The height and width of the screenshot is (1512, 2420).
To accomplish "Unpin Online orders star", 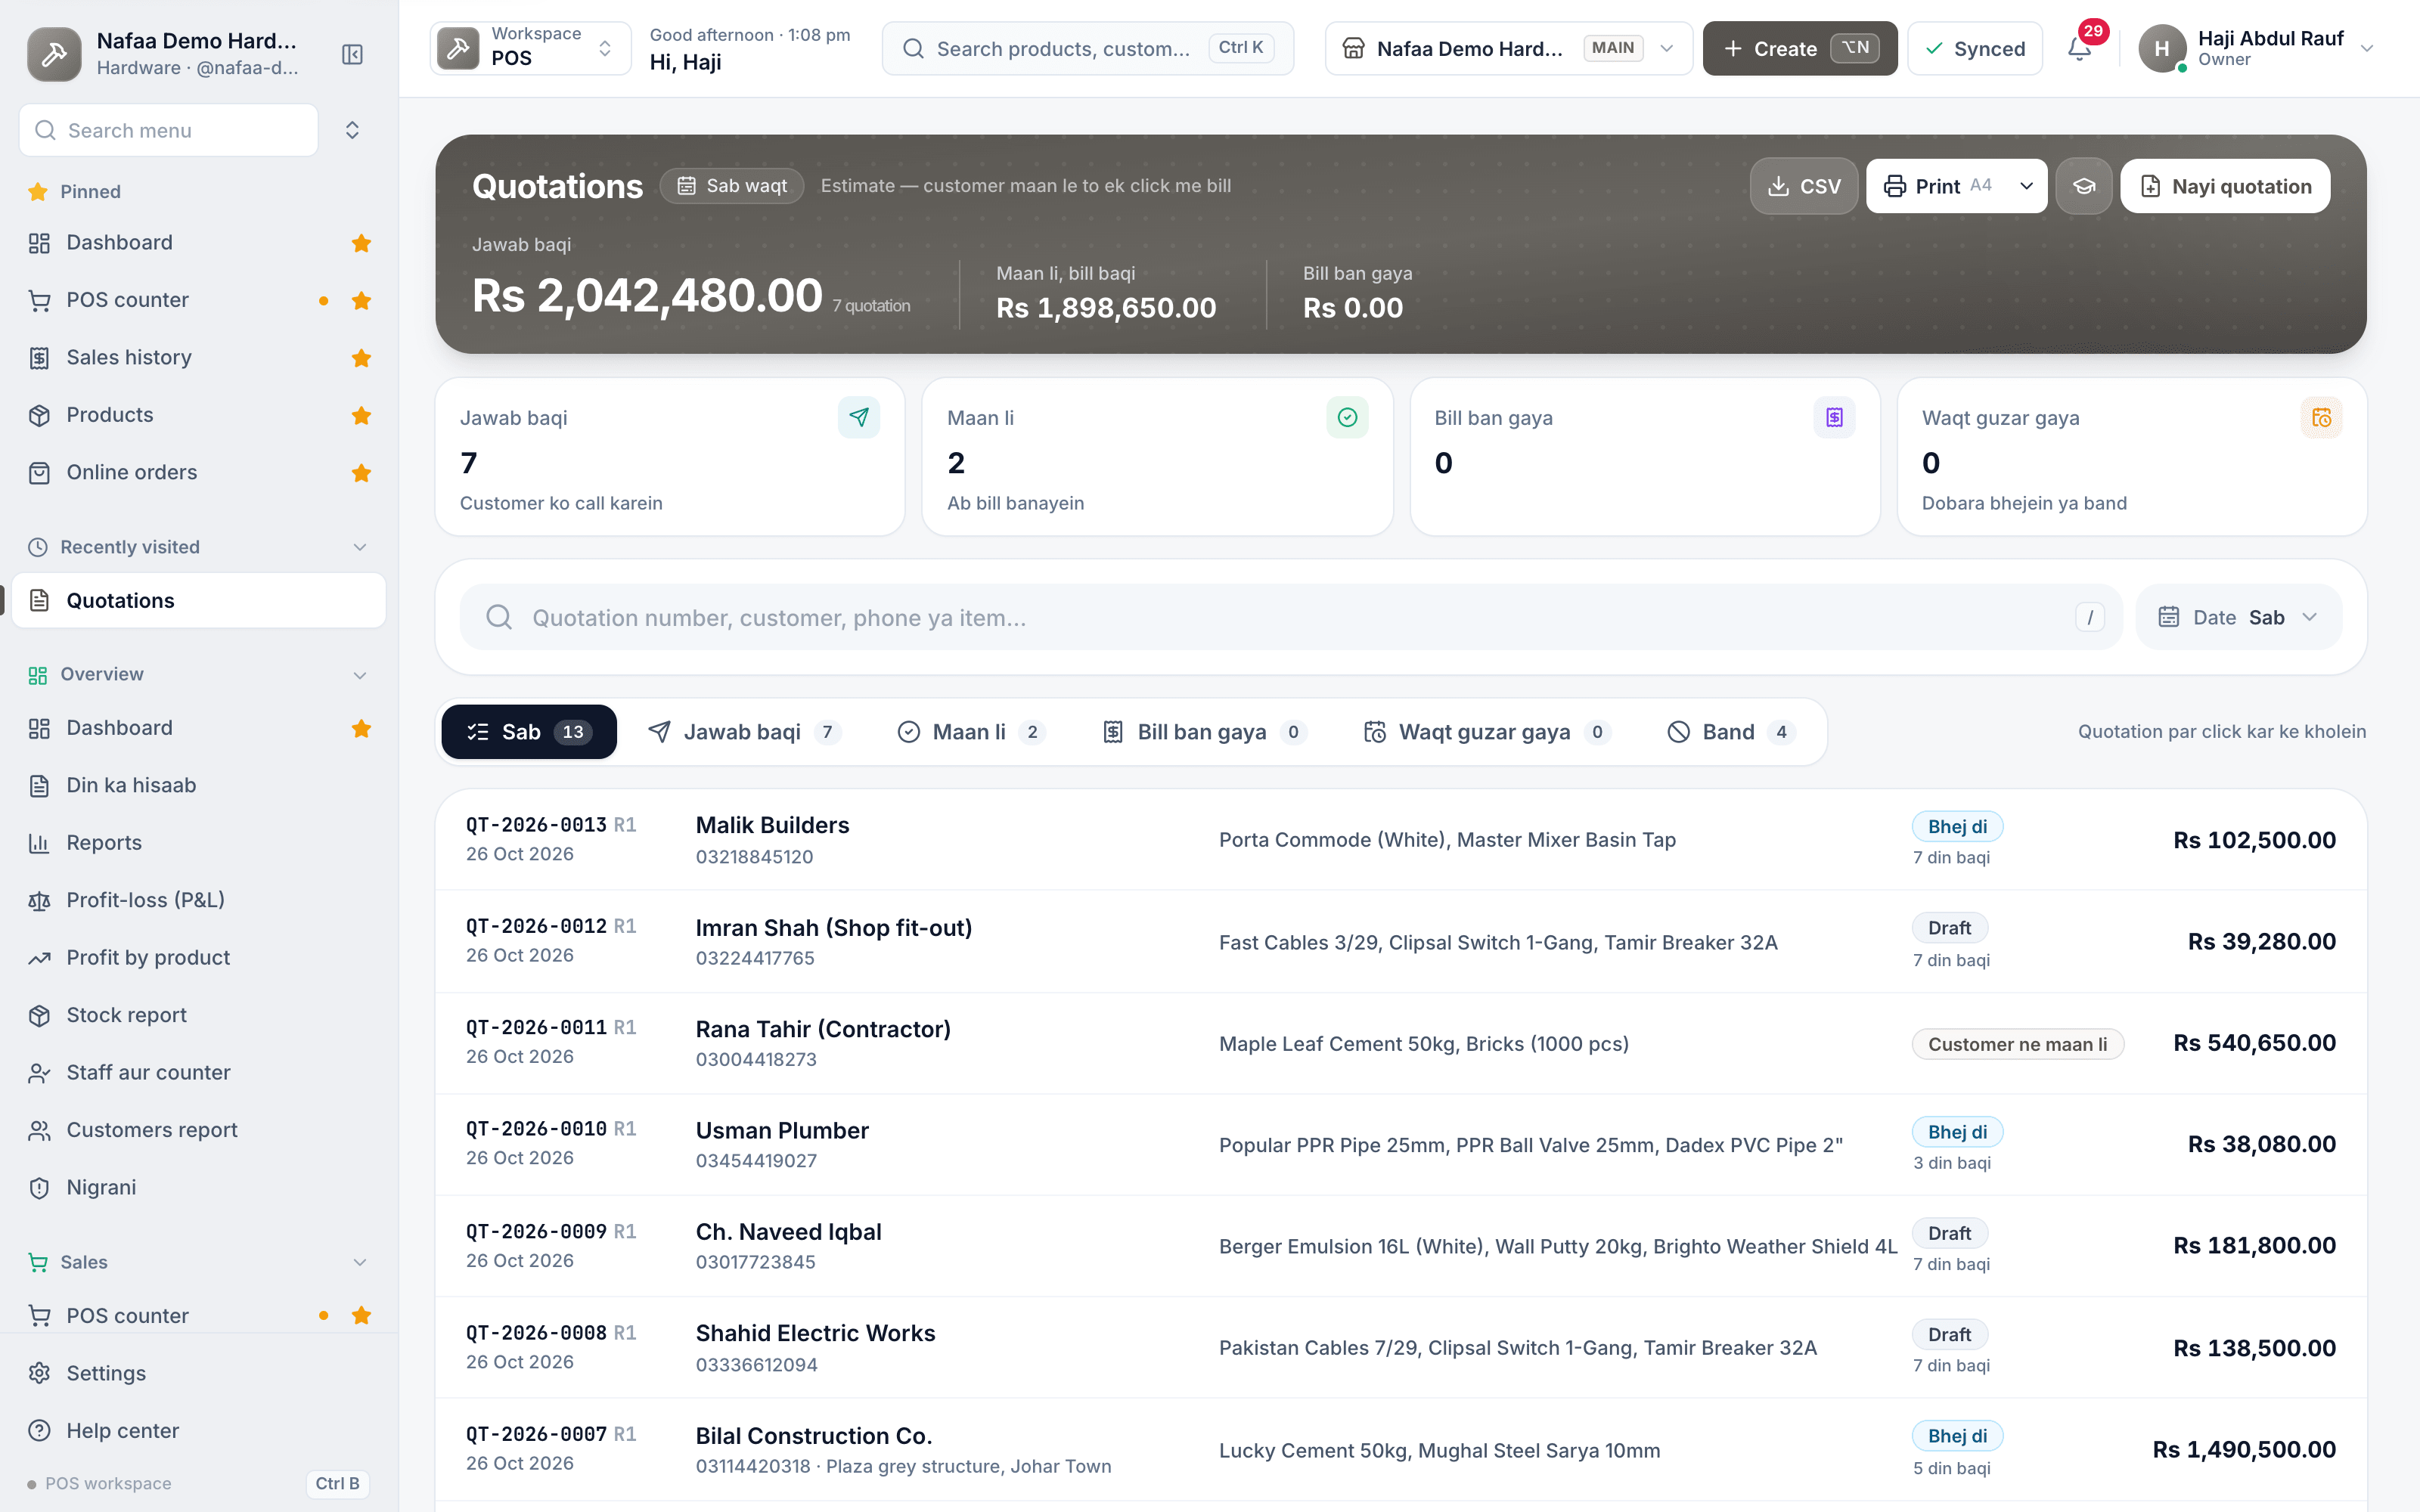I will coord(361,473).
